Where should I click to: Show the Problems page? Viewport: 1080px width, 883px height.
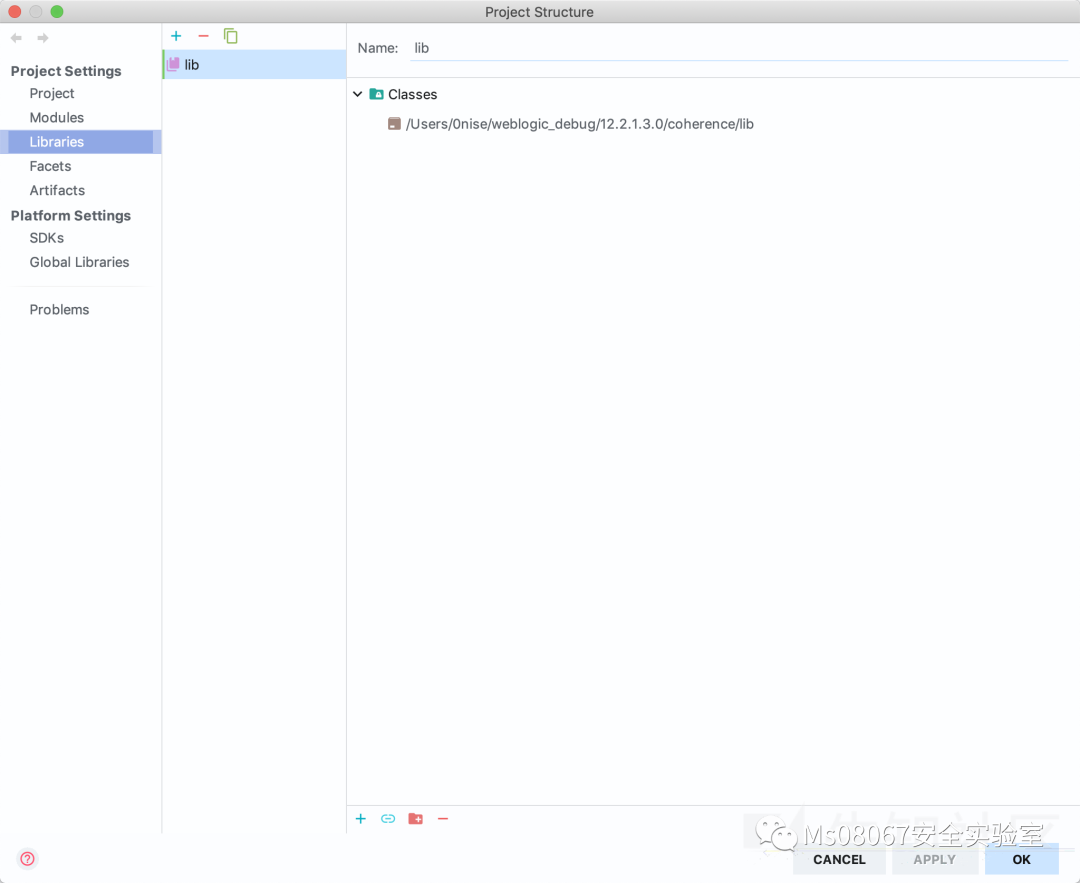click(59, 309)
